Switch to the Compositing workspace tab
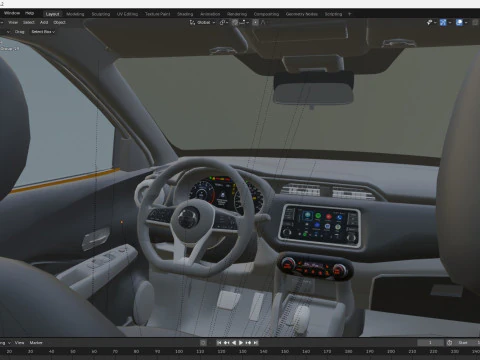Viewport: 480px width, 360px height. (x=266, y=14)
